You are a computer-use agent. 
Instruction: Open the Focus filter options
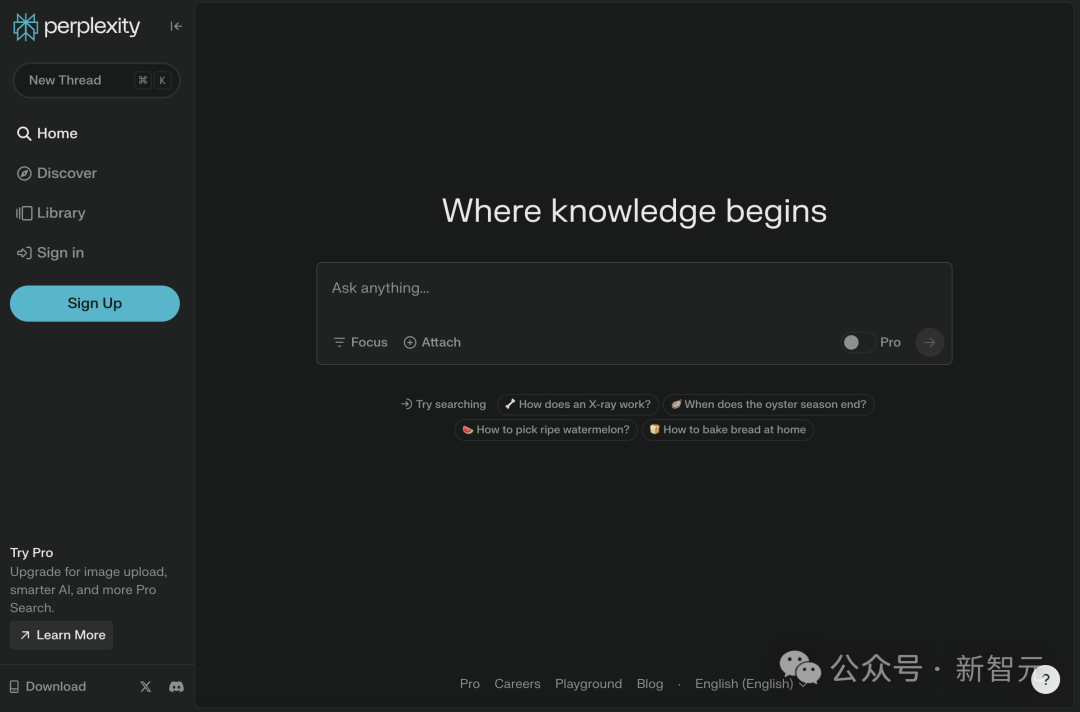pyautogui.click(x=360, y=342)
